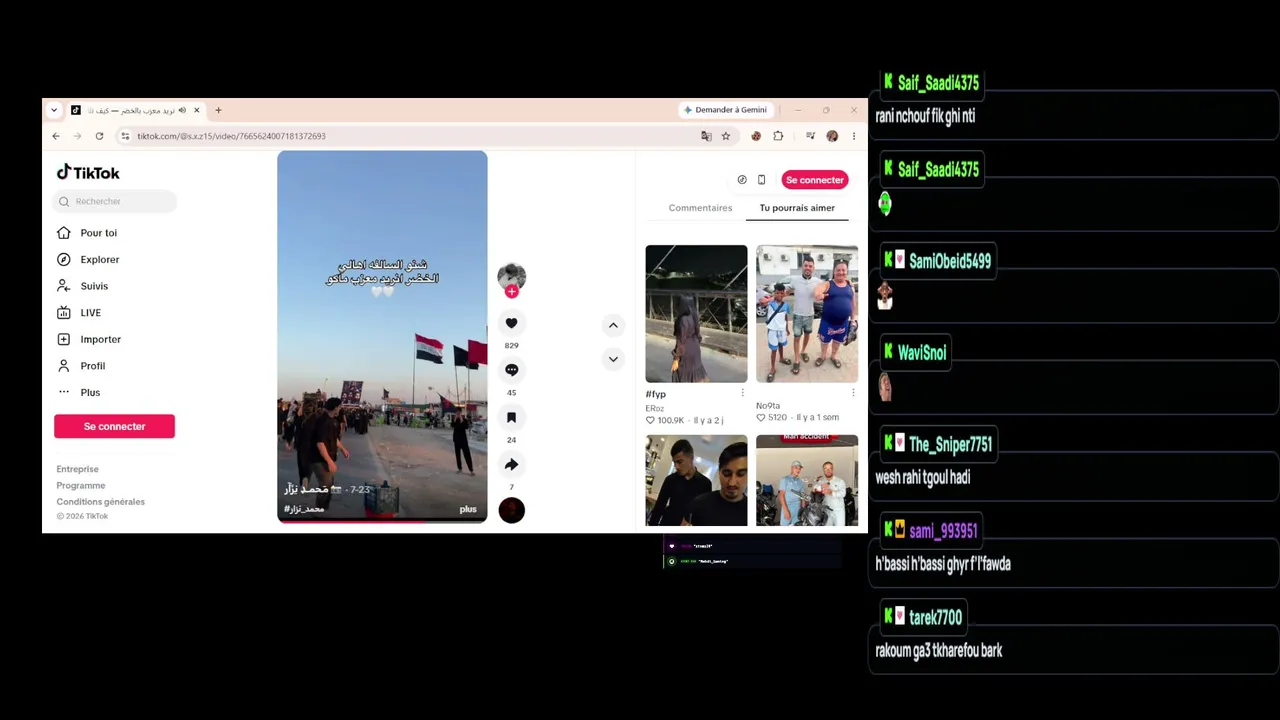
Task: Click the round coin icon near Se connecter
Action: [742, 180]
